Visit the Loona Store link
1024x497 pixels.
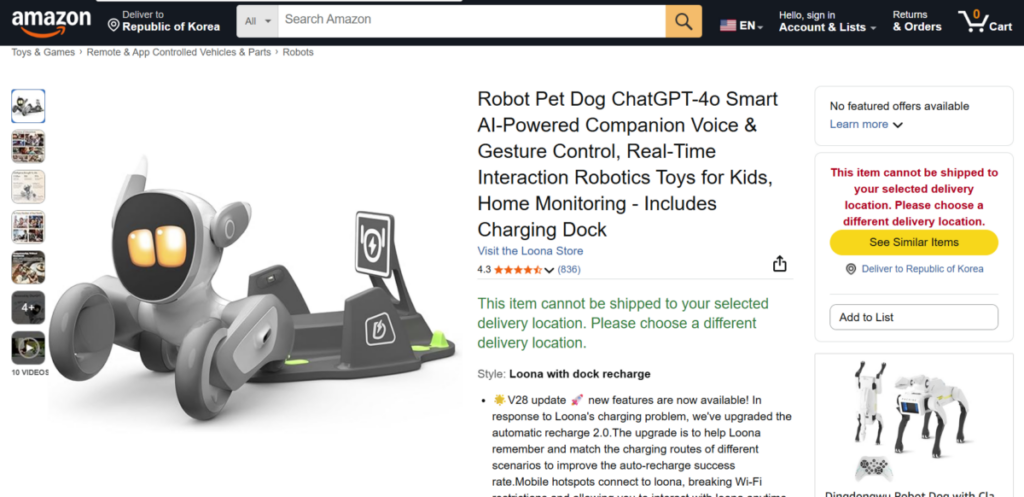point(530,251)
